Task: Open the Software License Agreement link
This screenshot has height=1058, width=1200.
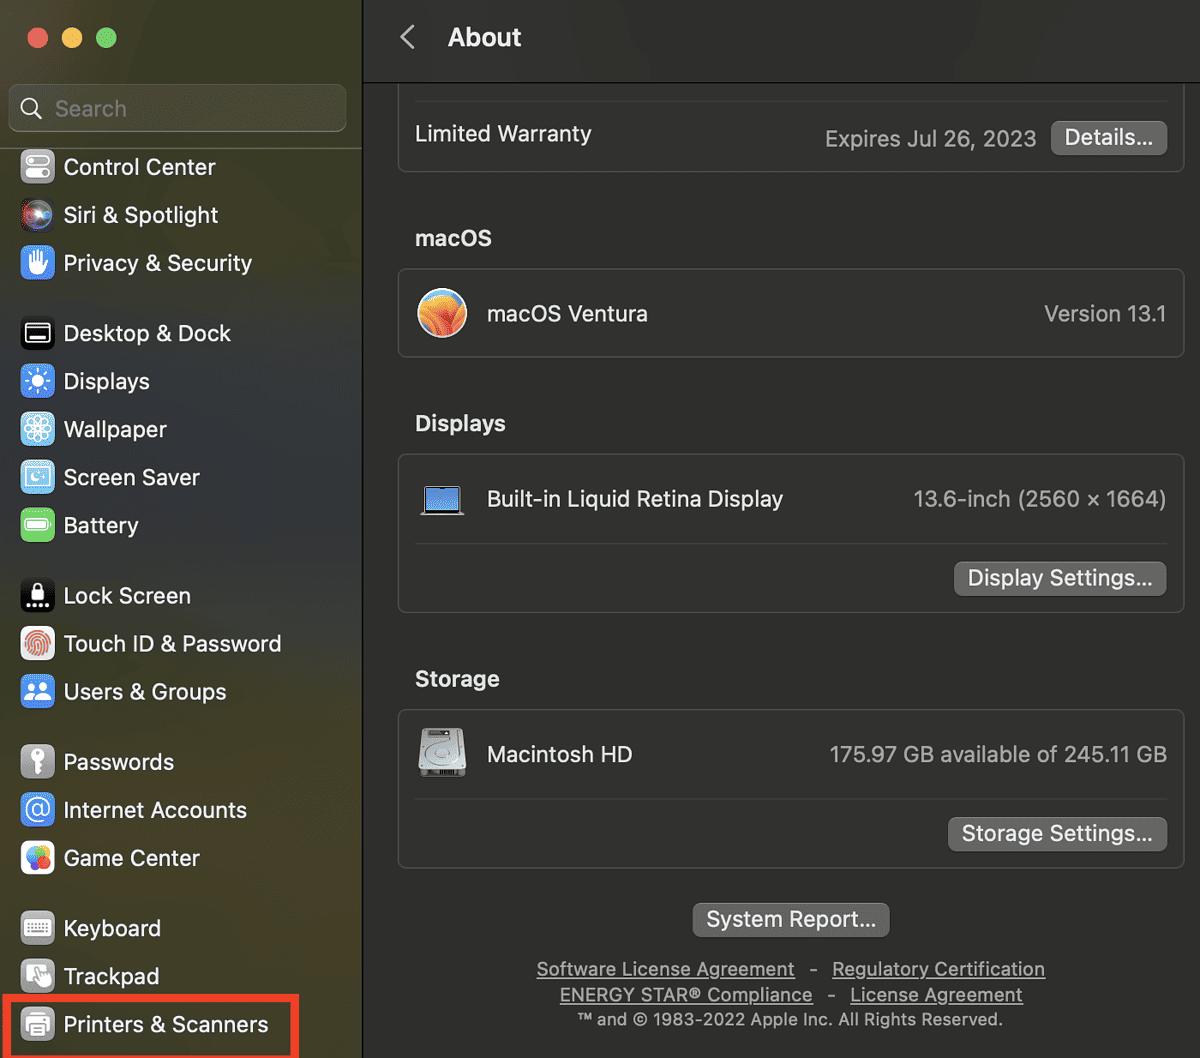Action: point(664,968)
